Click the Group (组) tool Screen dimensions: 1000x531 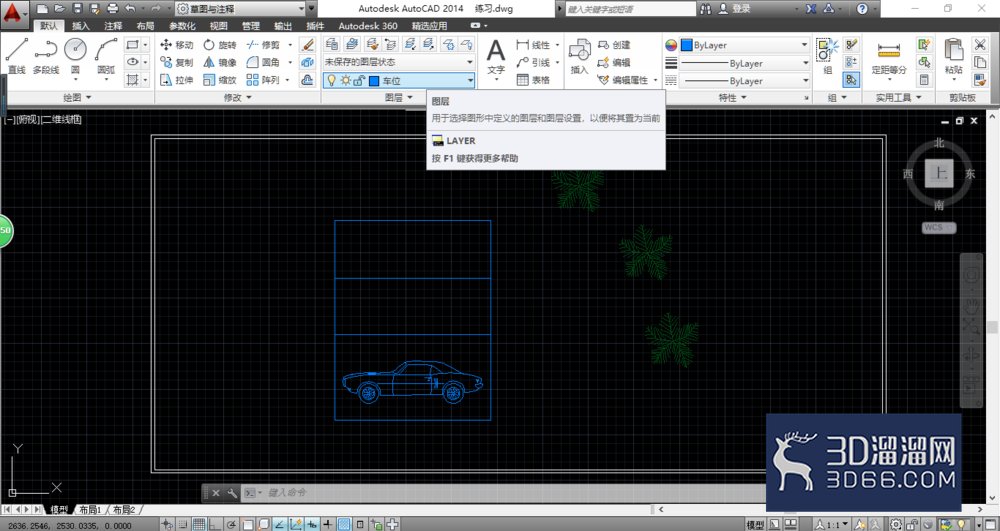pos(828,56)
